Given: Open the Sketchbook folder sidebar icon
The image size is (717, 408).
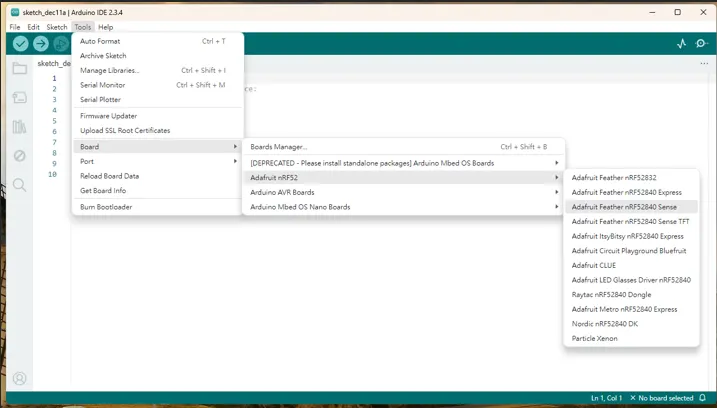Looking at the screenshot, I should [19, 68].
